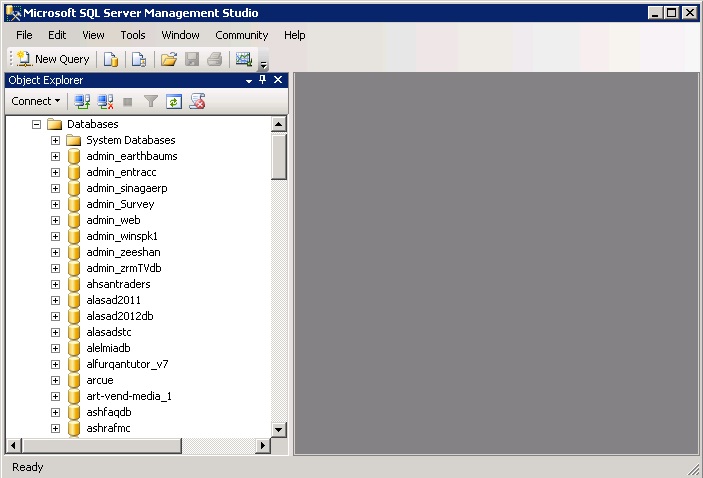Collapse the Databases folder node

(x=36, y=124)
